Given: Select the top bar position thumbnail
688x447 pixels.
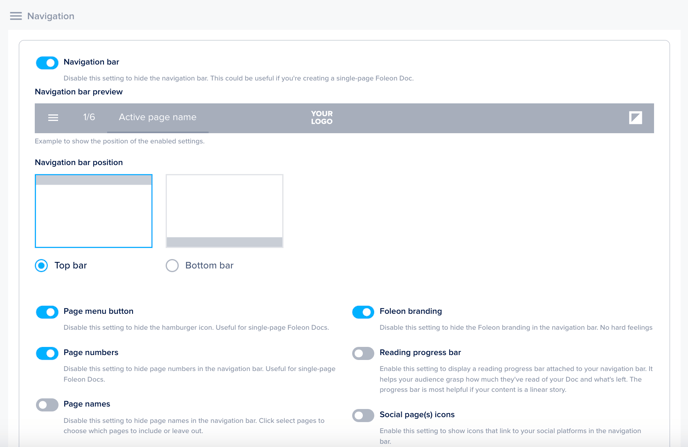Looking at the screenshot, I should click(x=94, y=211).
